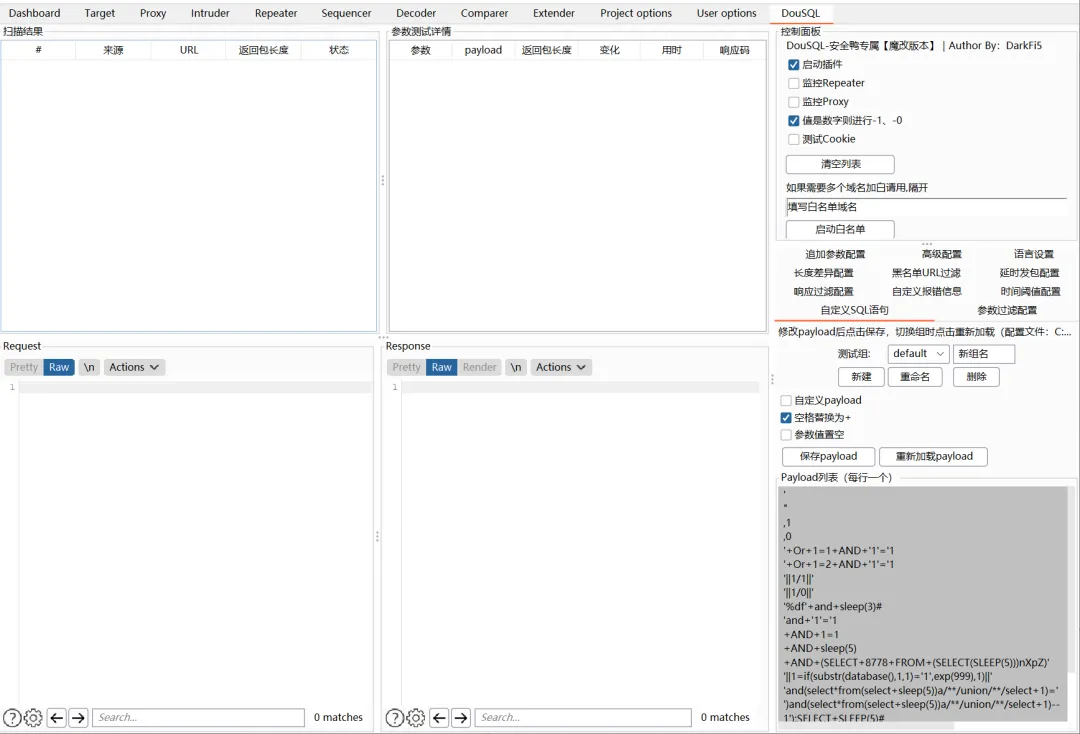Screen dimensions: 1080x734
Task: Enable 参数值置空 checkbox
Action: [x=786, y=434]
